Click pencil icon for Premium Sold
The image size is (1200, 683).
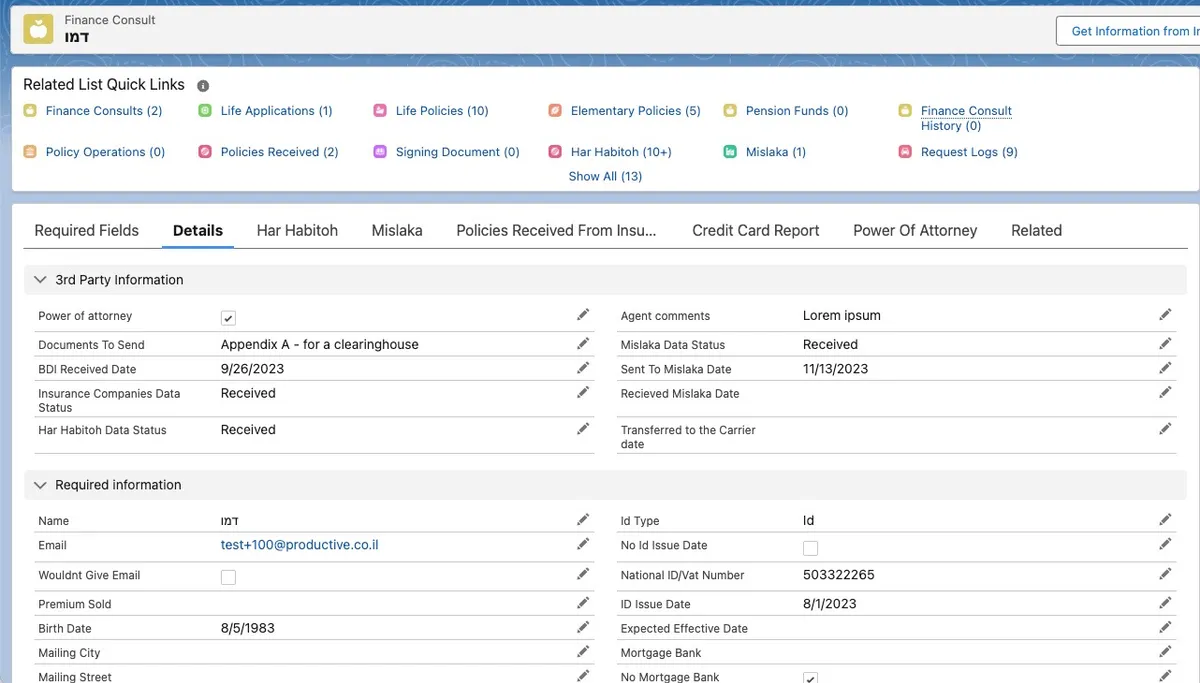point(583,603)
